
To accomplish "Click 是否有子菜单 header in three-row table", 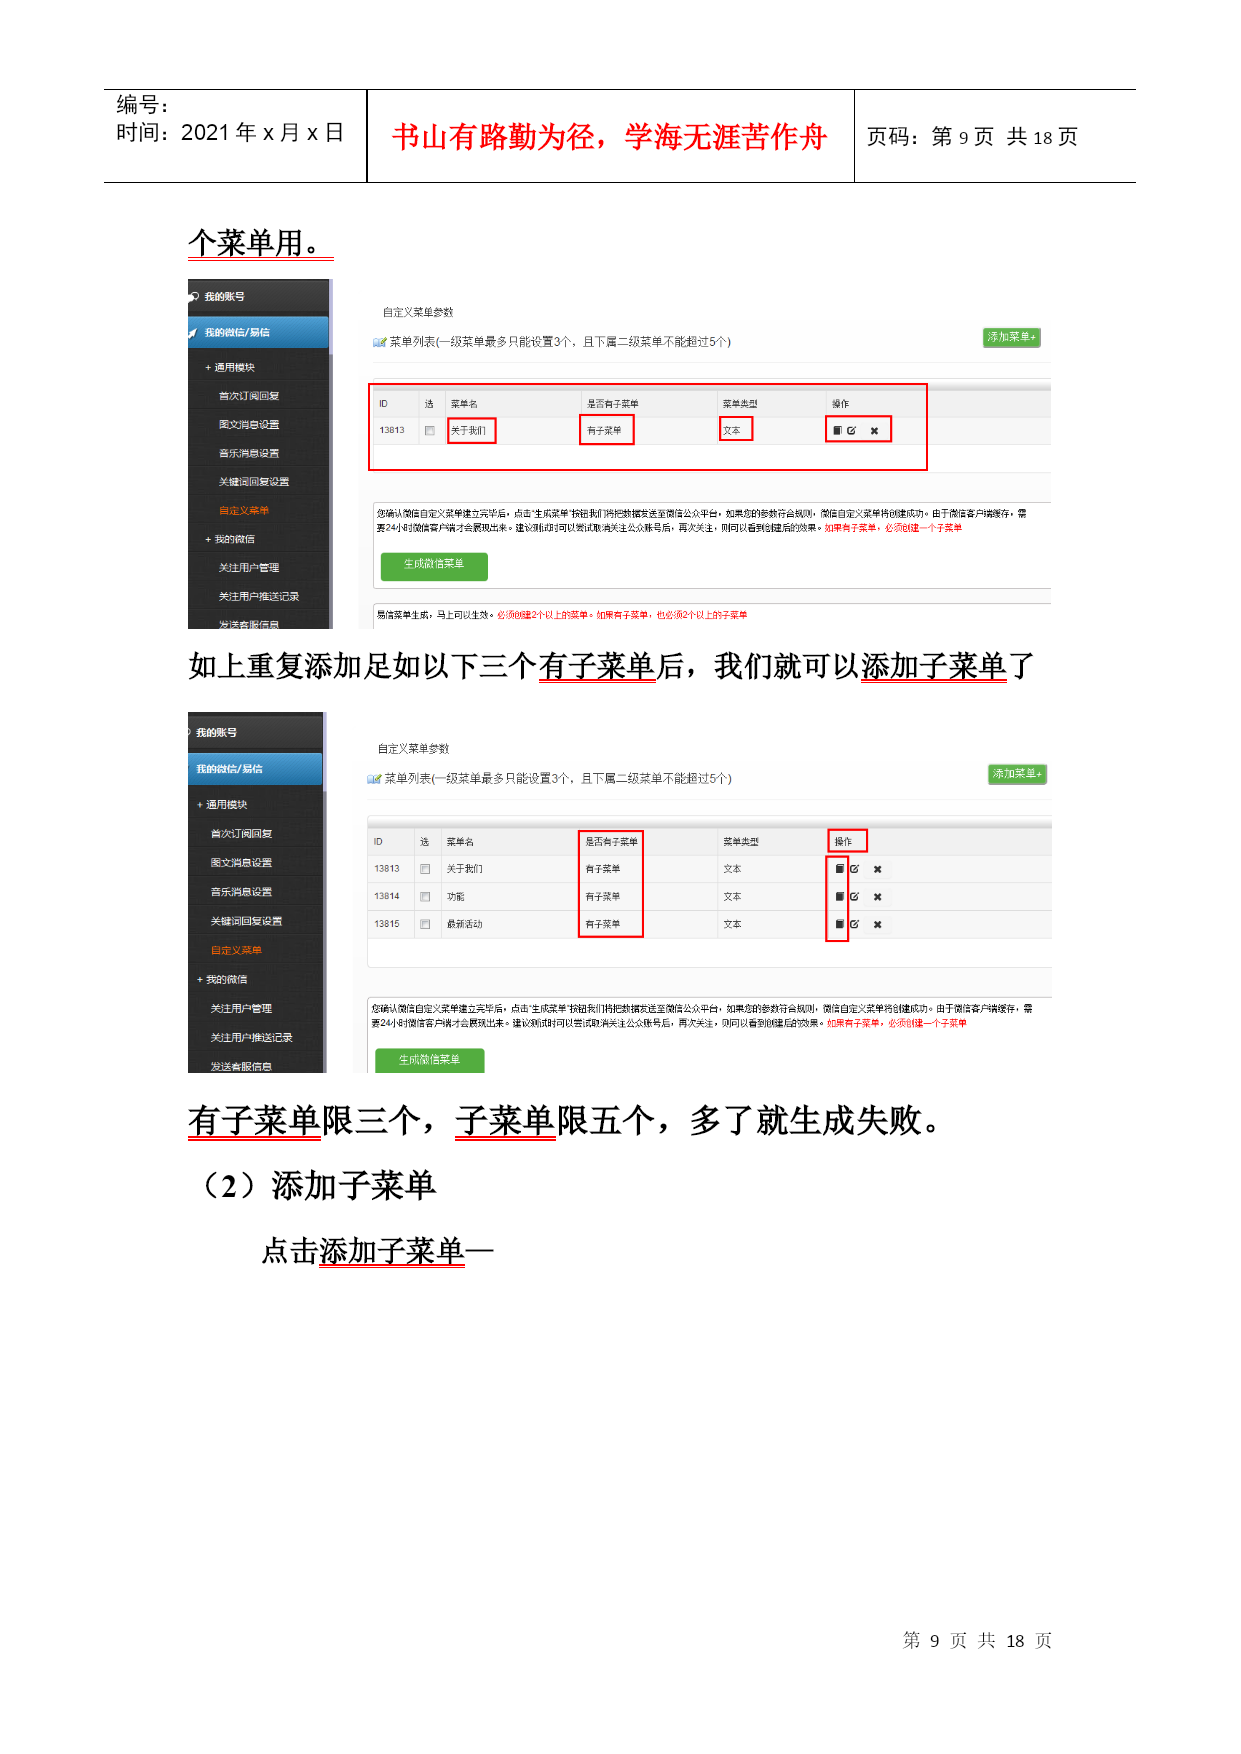I will click(611, 842).
